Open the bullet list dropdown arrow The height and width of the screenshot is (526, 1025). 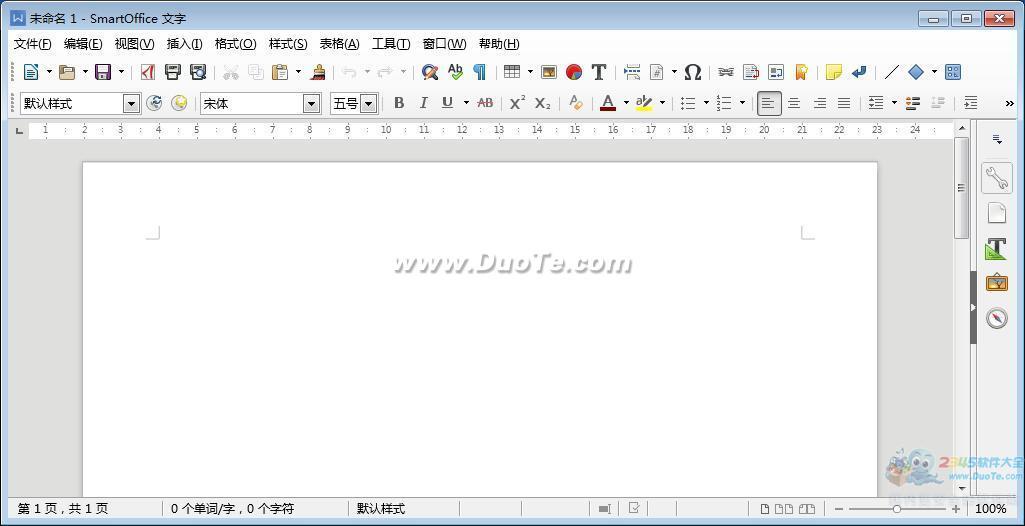706,103
